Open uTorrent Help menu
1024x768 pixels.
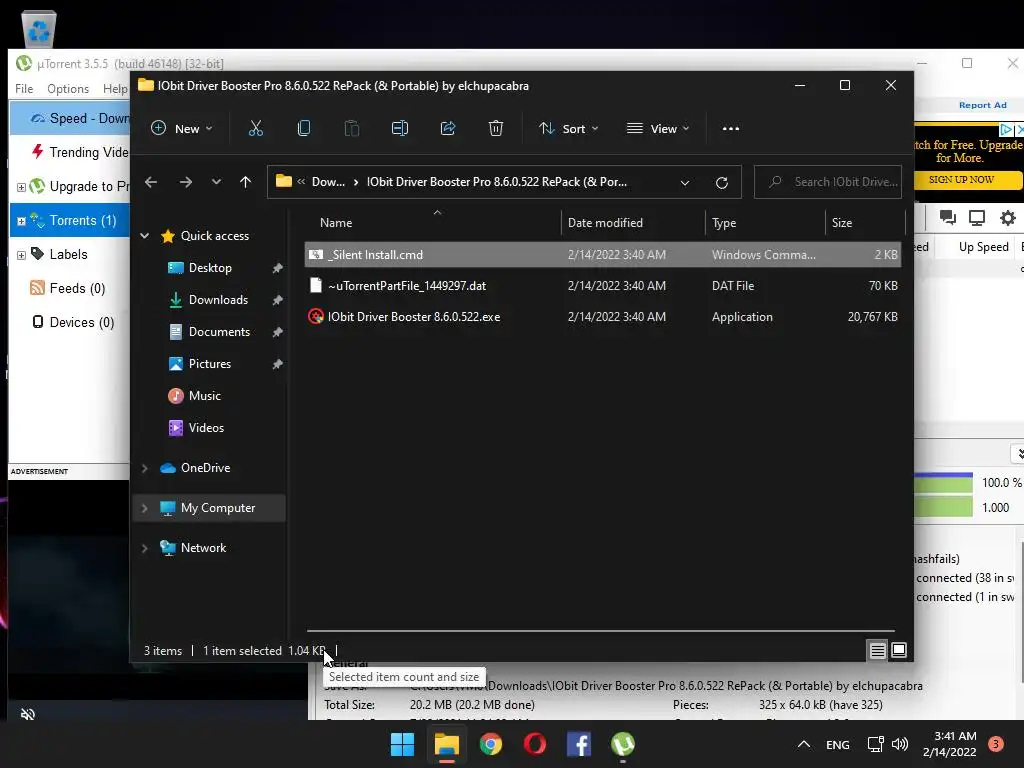pos(115,89)
